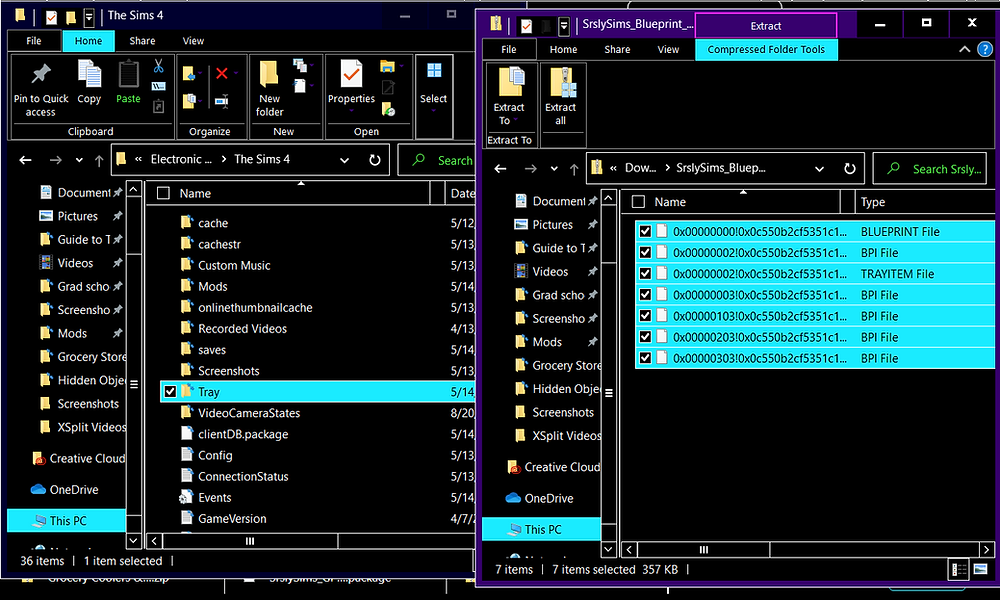This screenshot has height=600, width=1000.
Task: Open the File menu in Sims 4 window
Action: pos(34,41)
